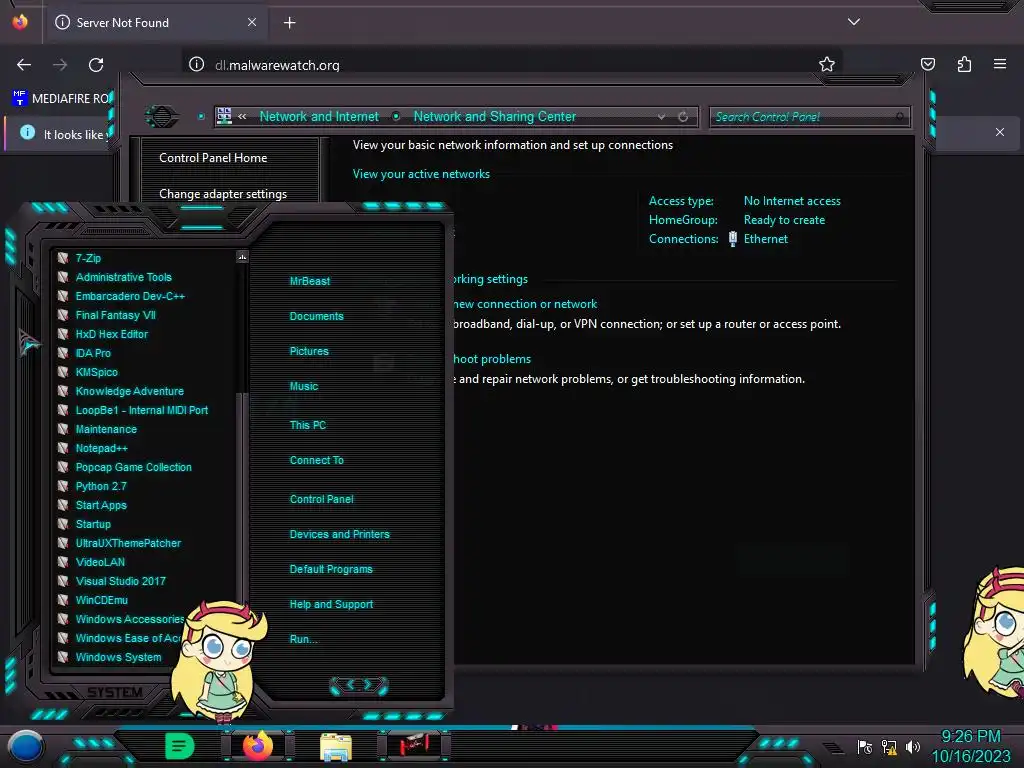Open the Ethernet connection link

(765, 239)
